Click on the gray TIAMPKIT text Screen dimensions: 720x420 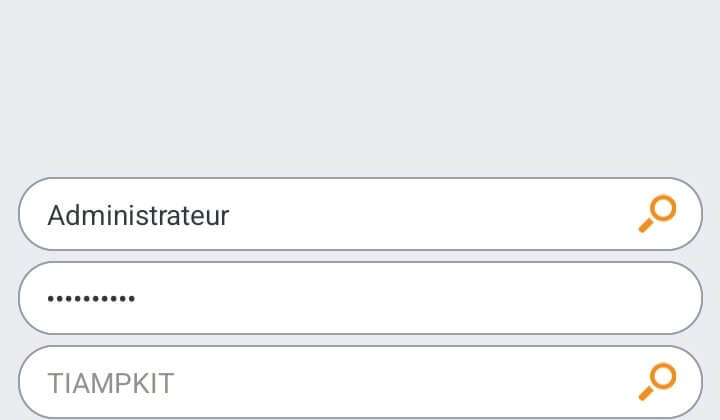(x=111, y=383)
